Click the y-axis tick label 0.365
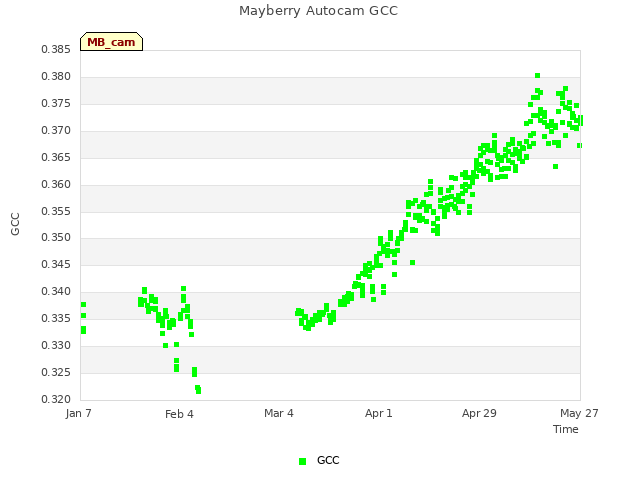The height and width of the screenshot is (480, 640). [x=56, y=157]
